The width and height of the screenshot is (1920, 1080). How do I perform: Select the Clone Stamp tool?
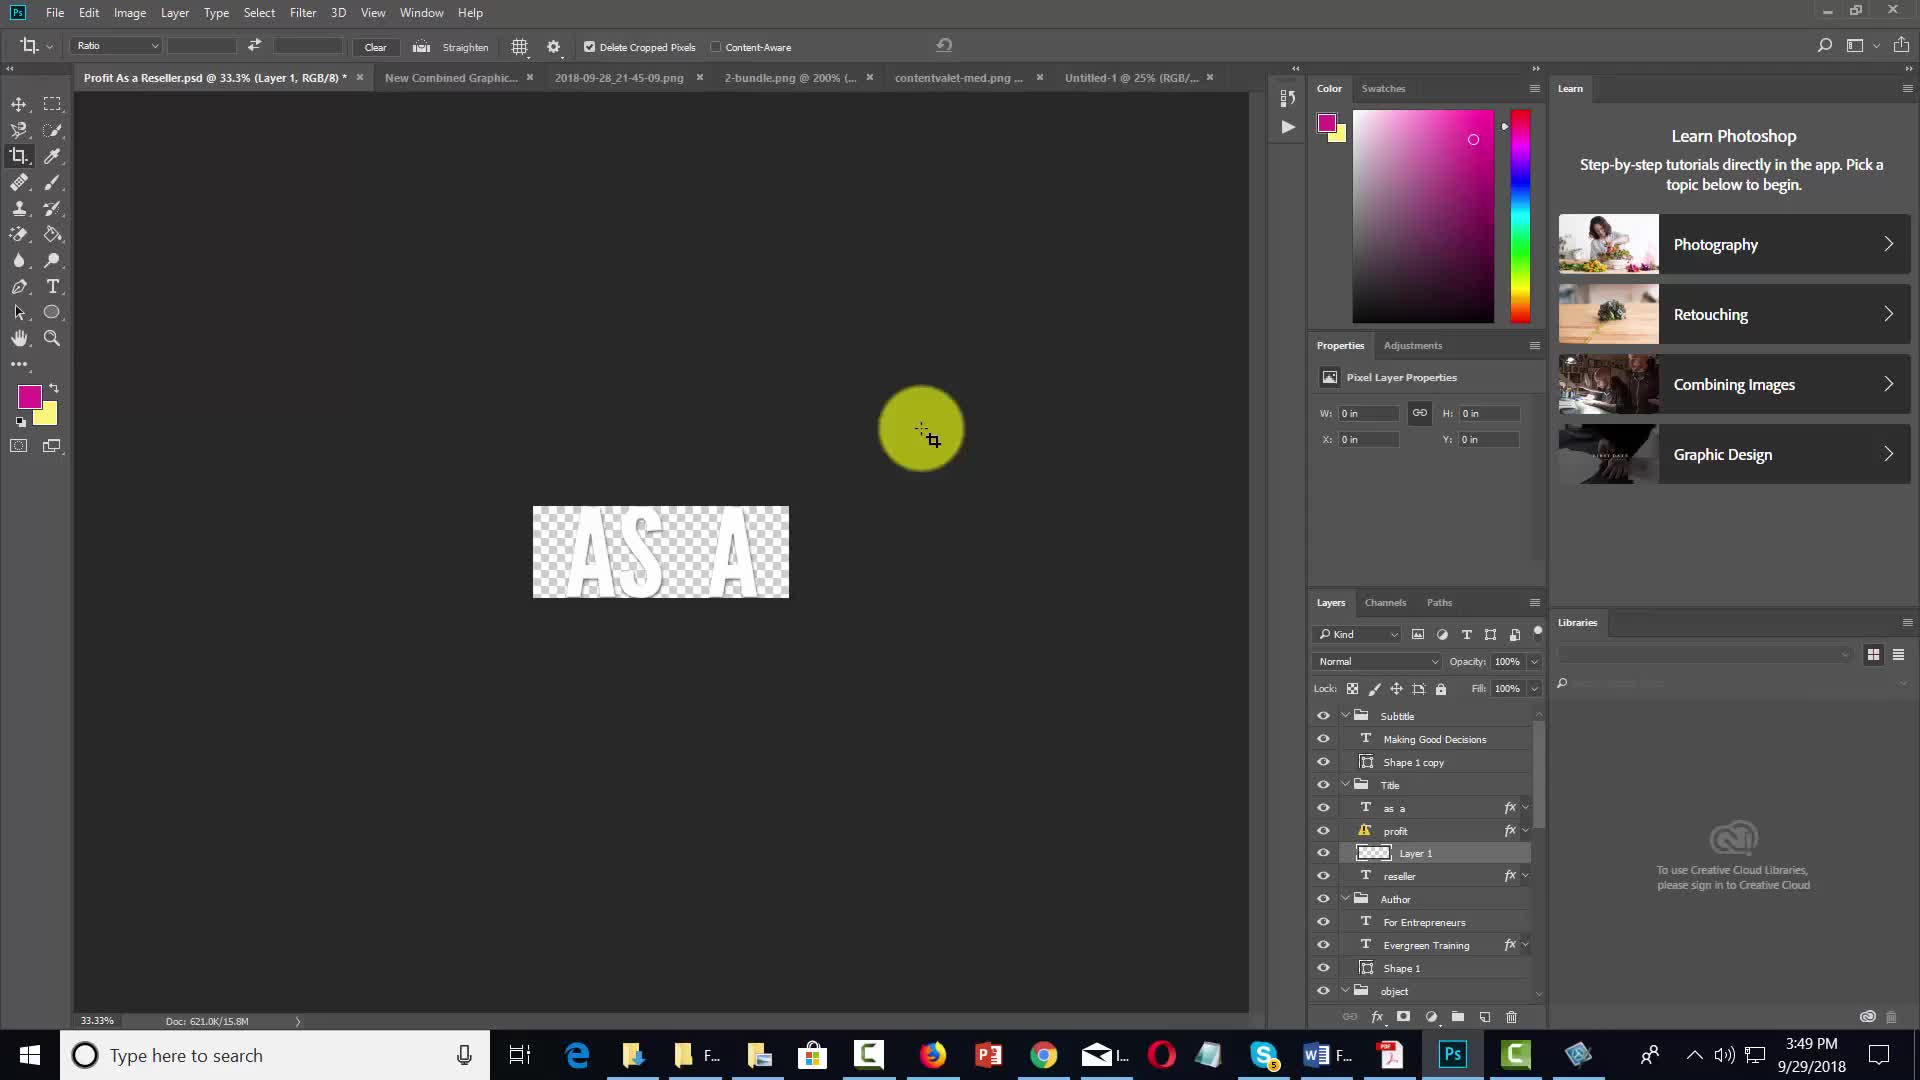(19, 209)
